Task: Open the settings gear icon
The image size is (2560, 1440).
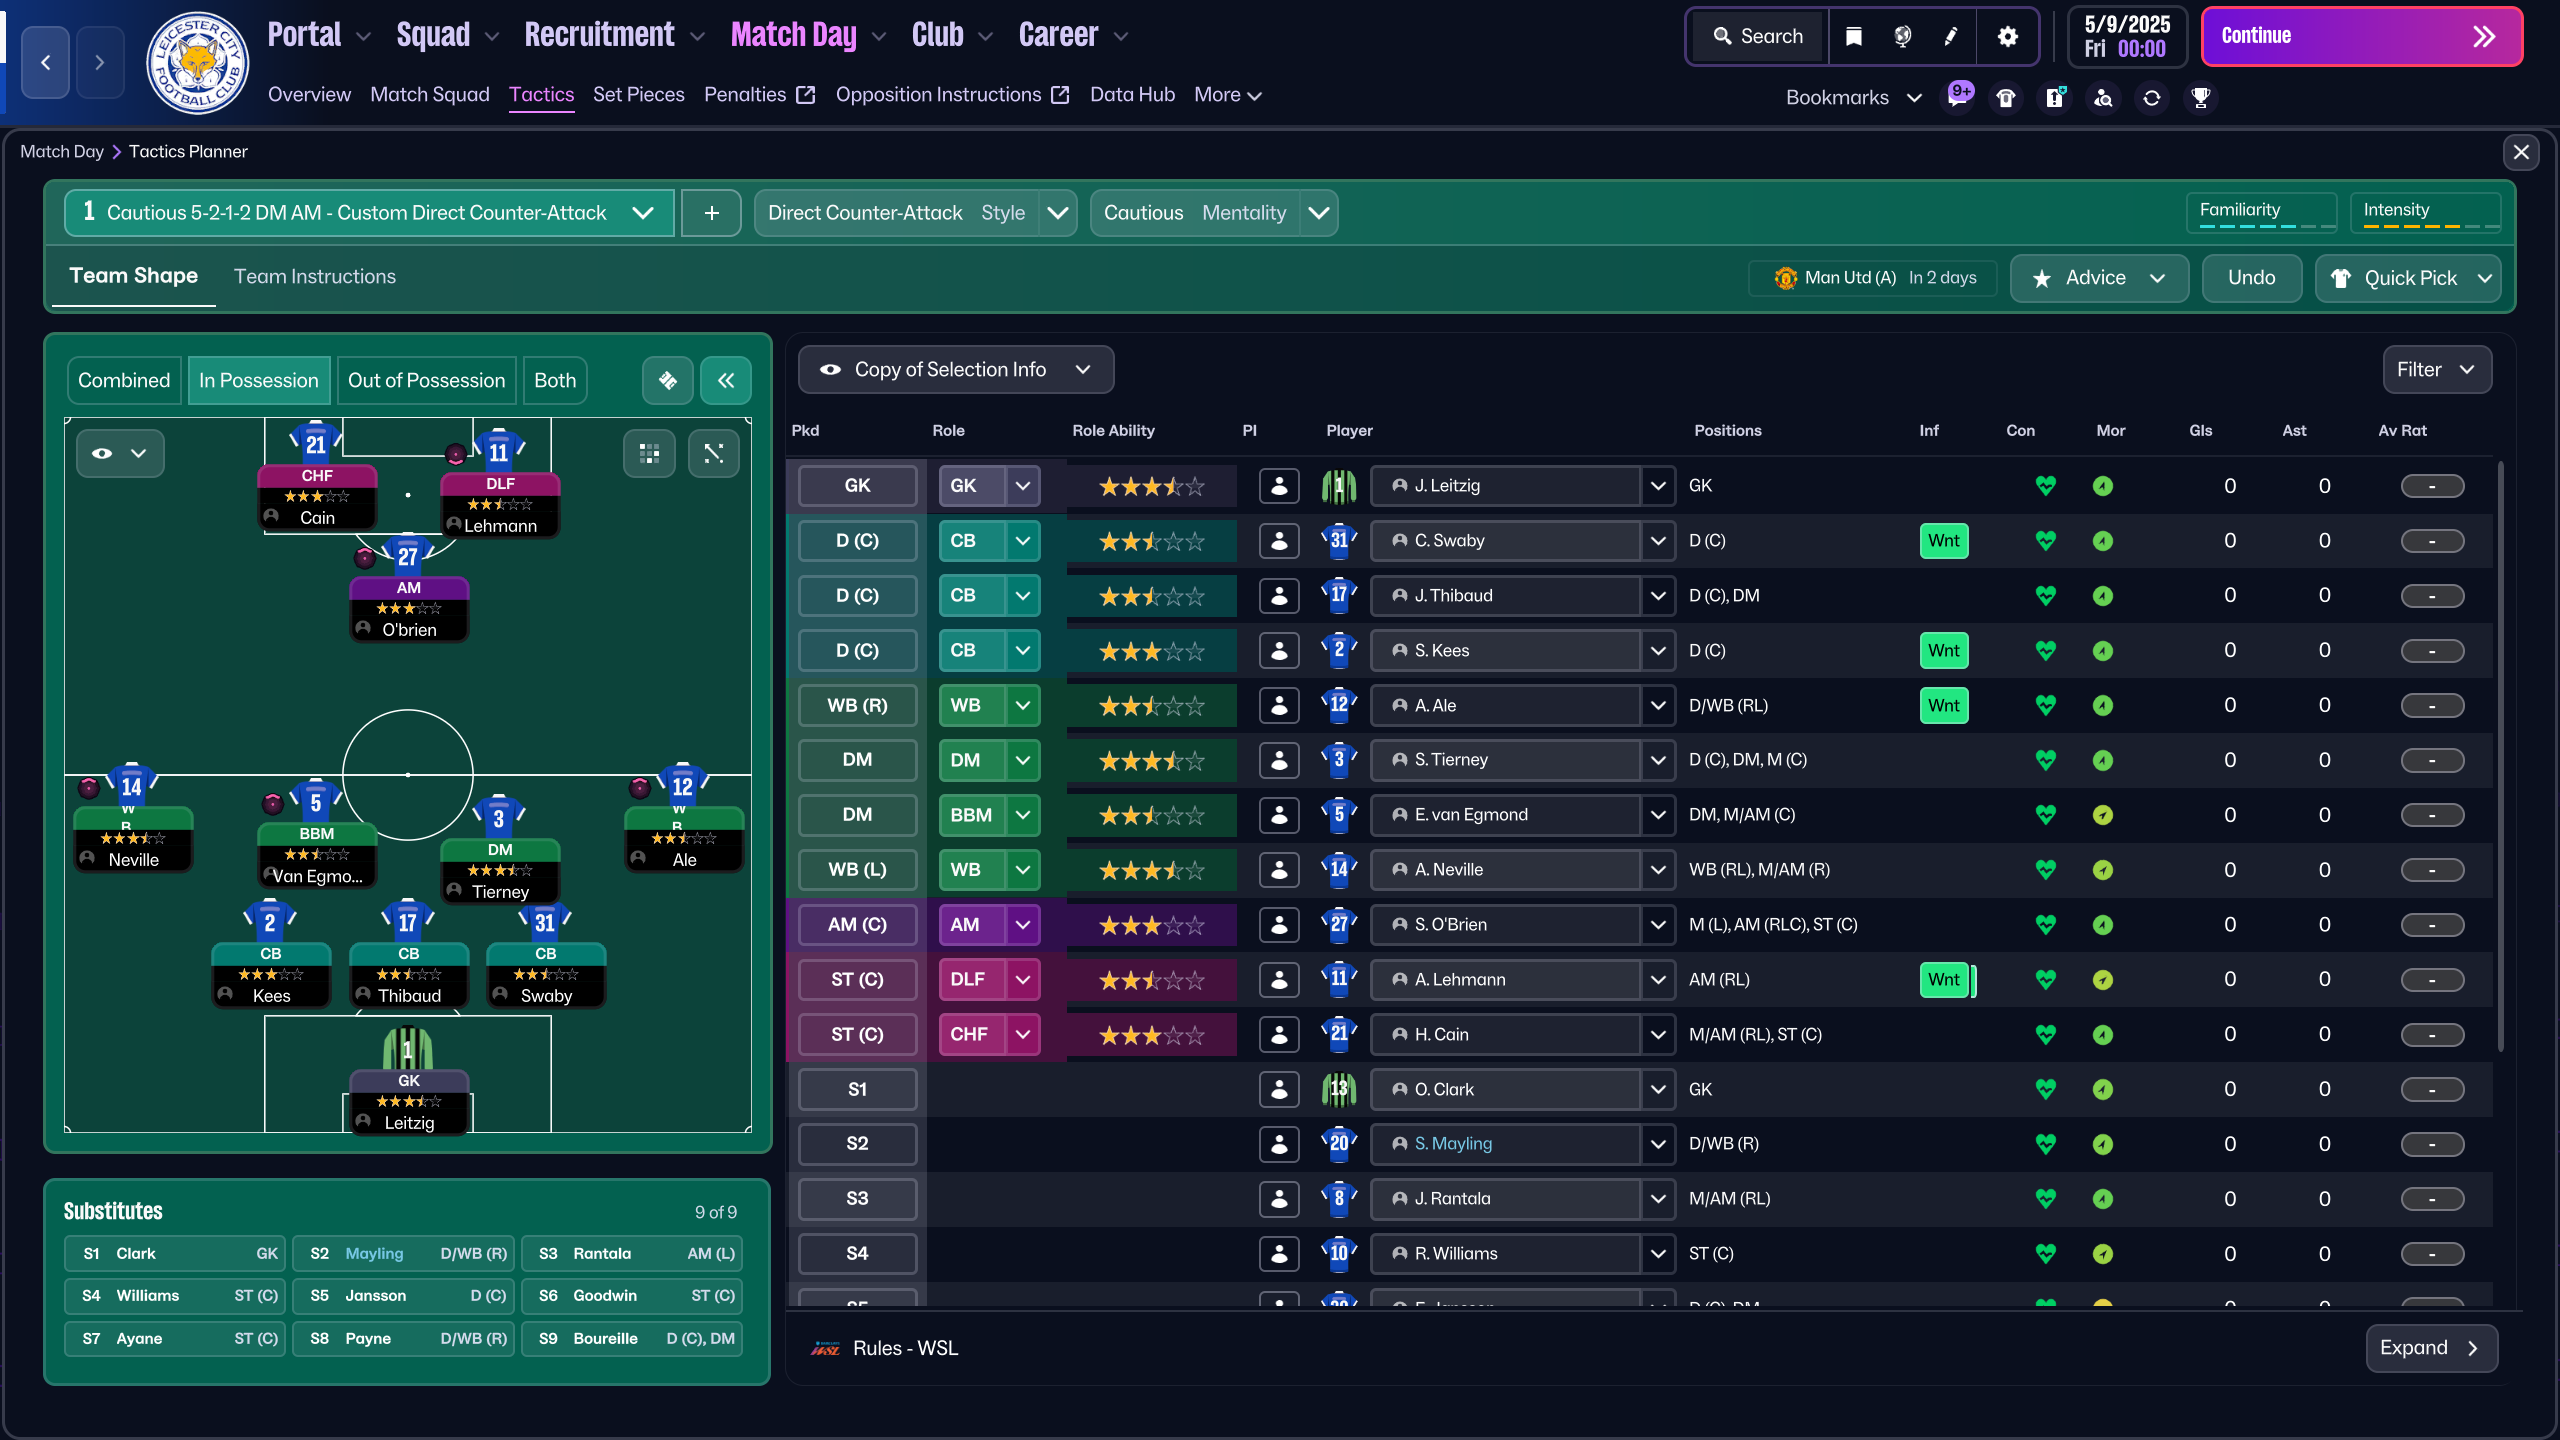Action: click(x=2007, y=37)
